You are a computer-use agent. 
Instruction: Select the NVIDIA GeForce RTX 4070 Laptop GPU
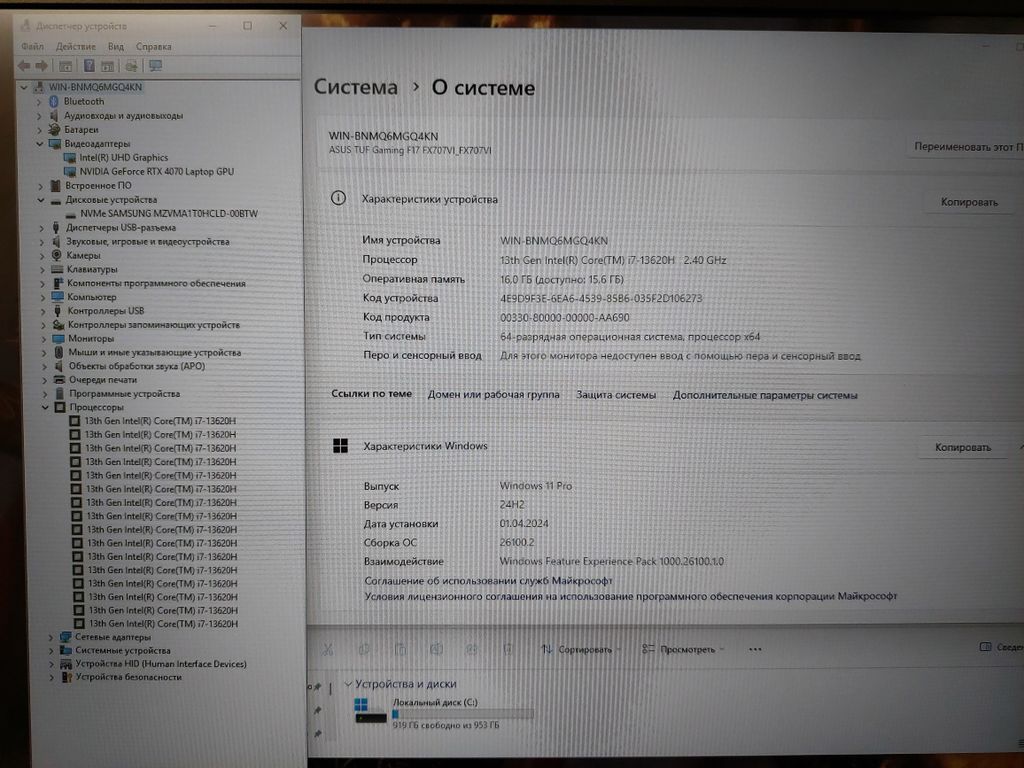pyautogui.click(x=155, y=171)
